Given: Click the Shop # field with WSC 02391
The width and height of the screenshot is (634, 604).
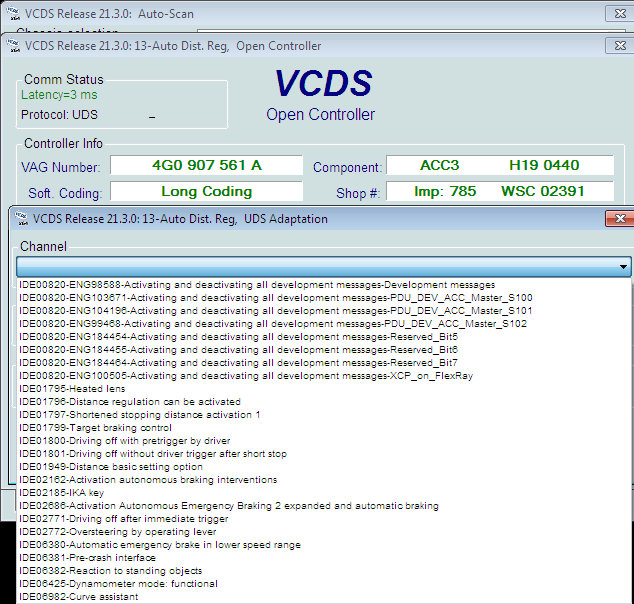Looking at the screenshot, I should pos(500,191).
